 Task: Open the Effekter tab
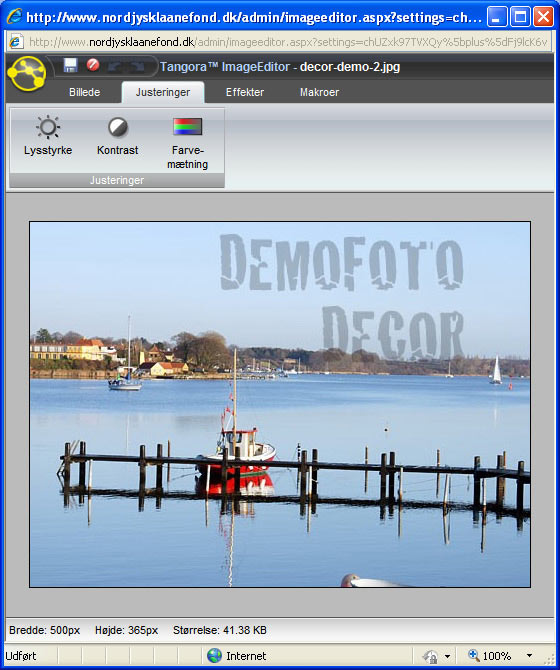point(245,92)
